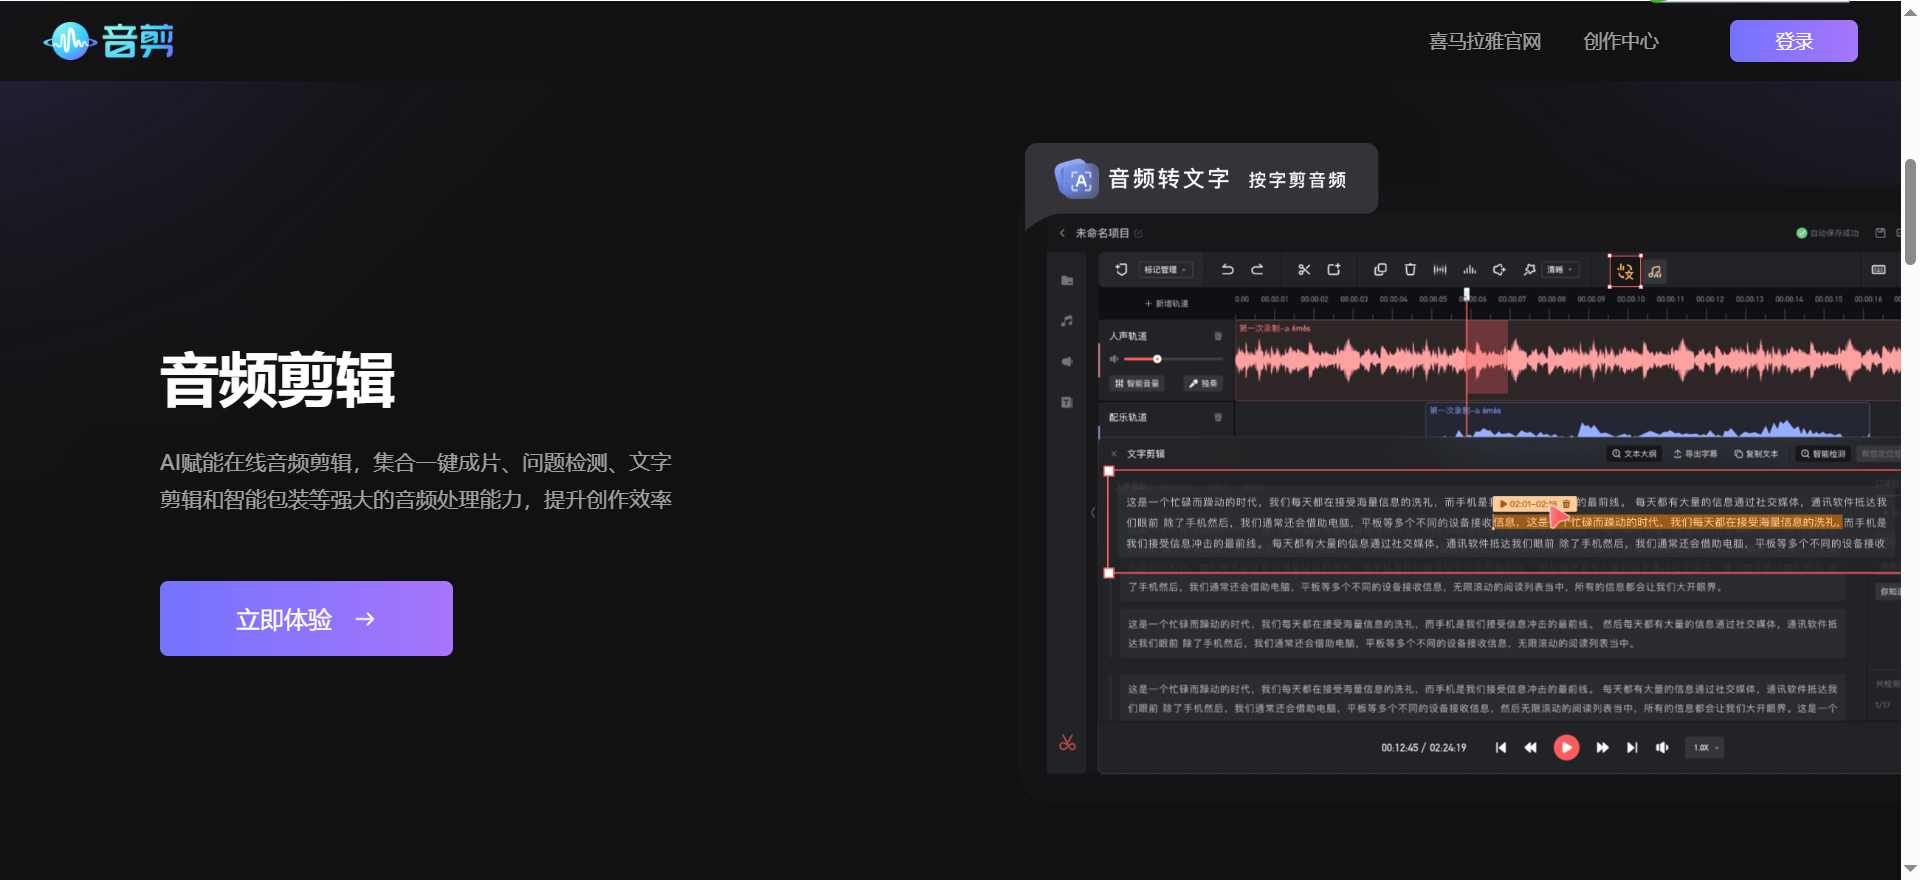Click the noise reduction magic icon
Screen dimensions: 1920x880
coord(1529,269)
